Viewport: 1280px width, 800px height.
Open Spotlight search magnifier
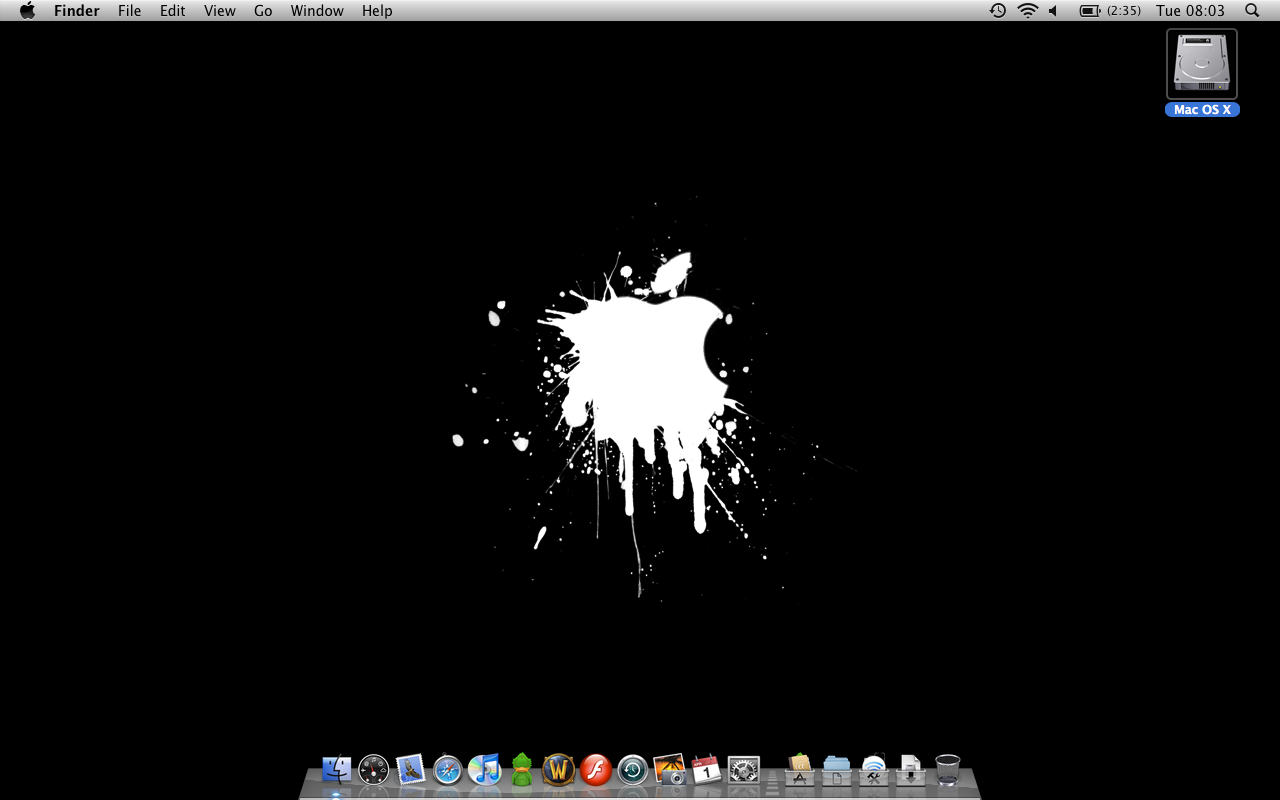[1252, 11]
